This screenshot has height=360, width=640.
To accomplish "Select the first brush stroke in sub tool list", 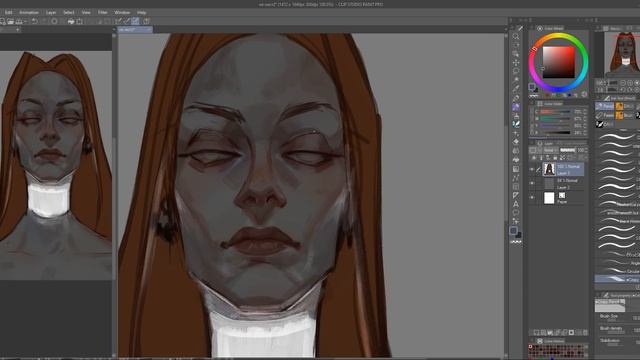I will coord(617,136).
